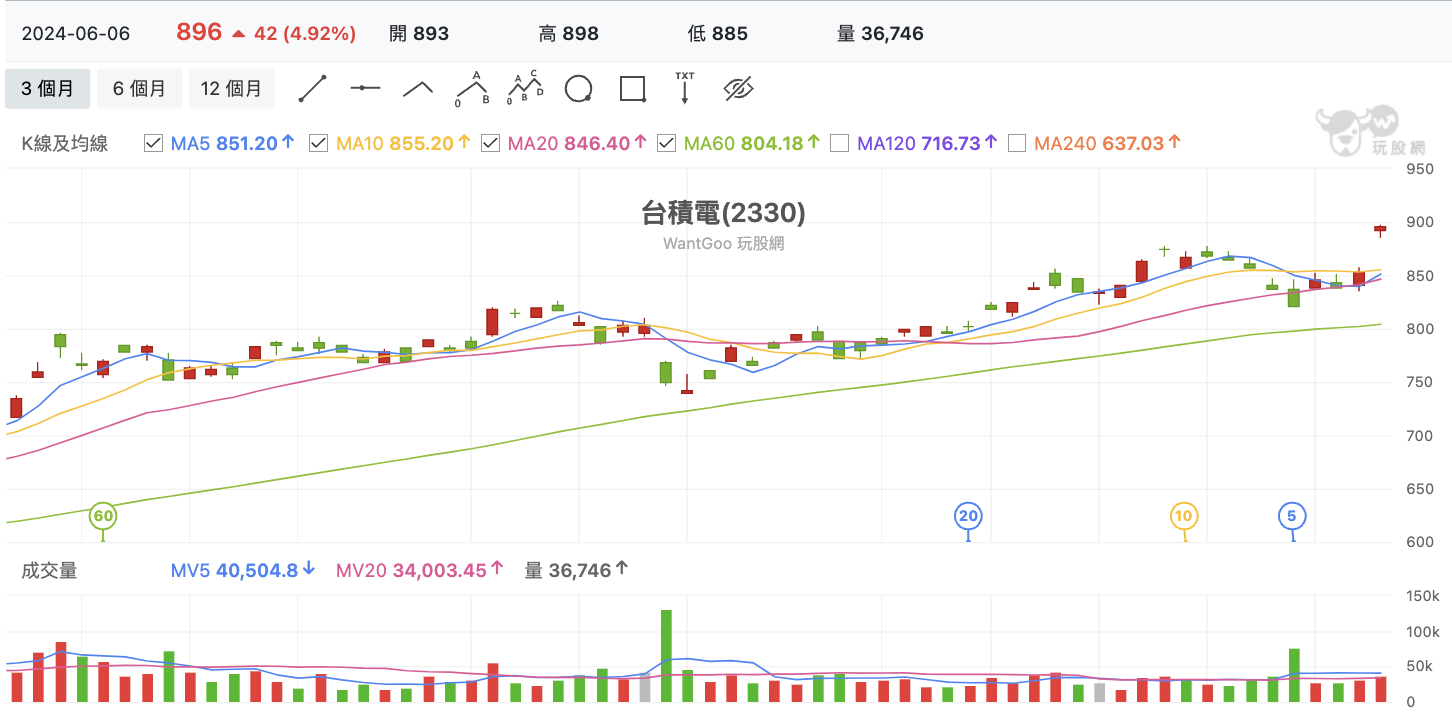Click the tallest green volume bar
Image resolution: width=1452 pixels, height=716 pixels.
click(x=666, y=656)
